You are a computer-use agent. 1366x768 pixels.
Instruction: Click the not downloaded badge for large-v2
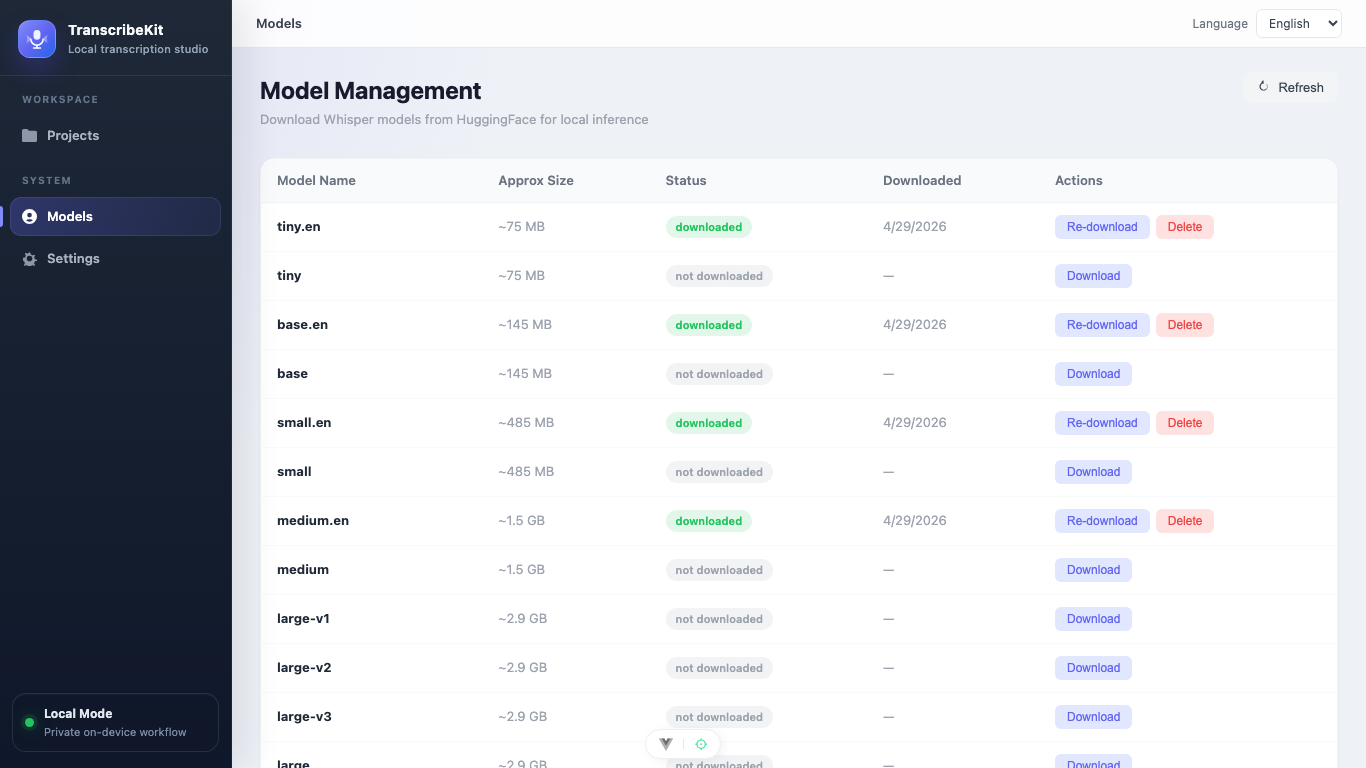pos(719,668)
